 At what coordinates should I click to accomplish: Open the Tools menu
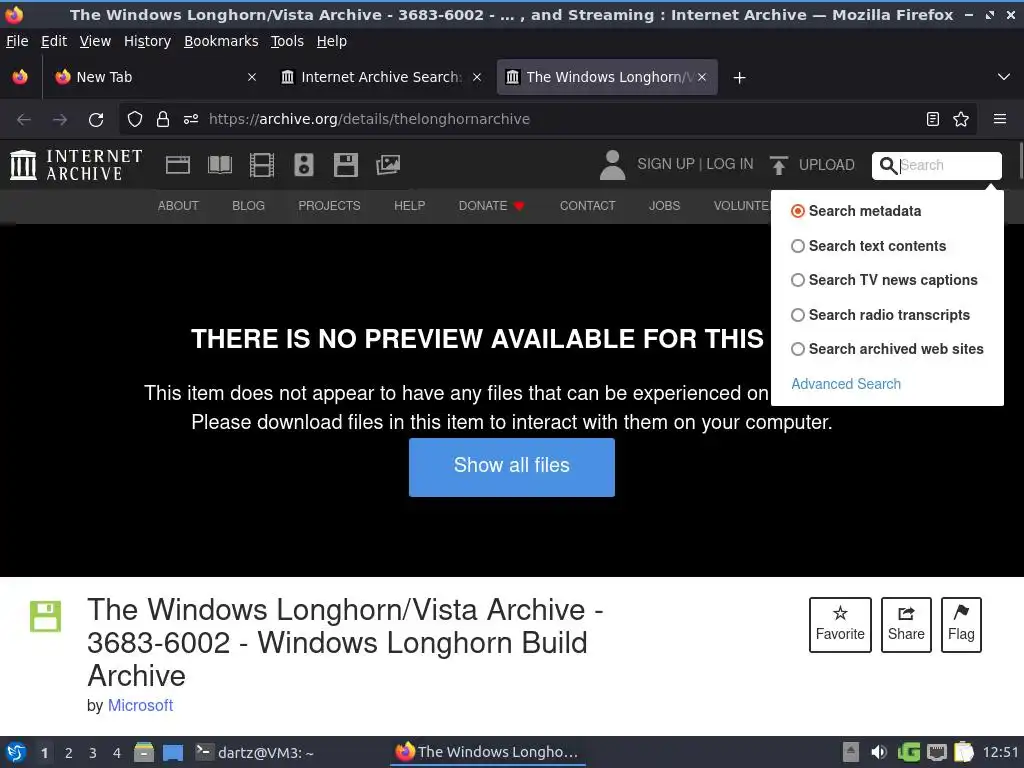tap(287, 41)
